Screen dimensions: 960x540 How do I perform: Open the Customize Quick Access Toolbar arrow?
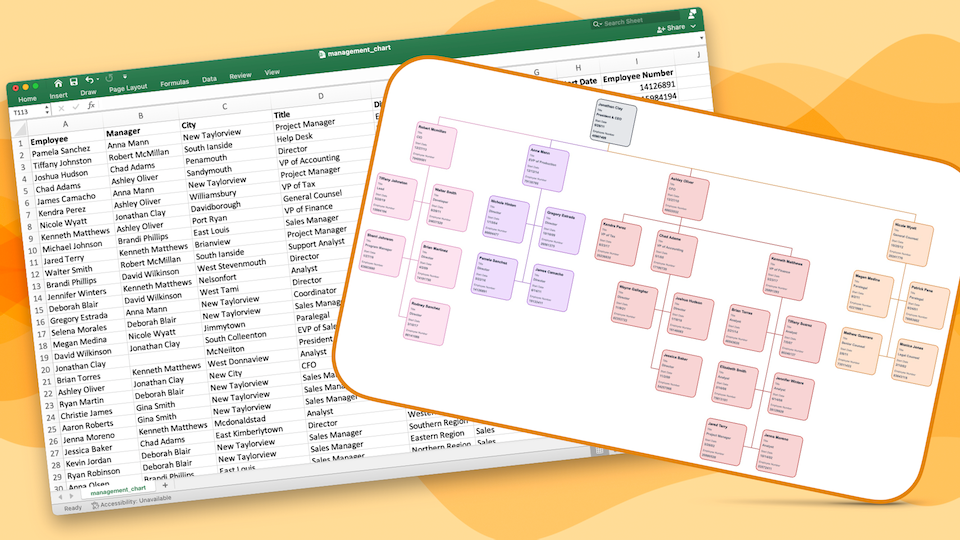[125, 77]
